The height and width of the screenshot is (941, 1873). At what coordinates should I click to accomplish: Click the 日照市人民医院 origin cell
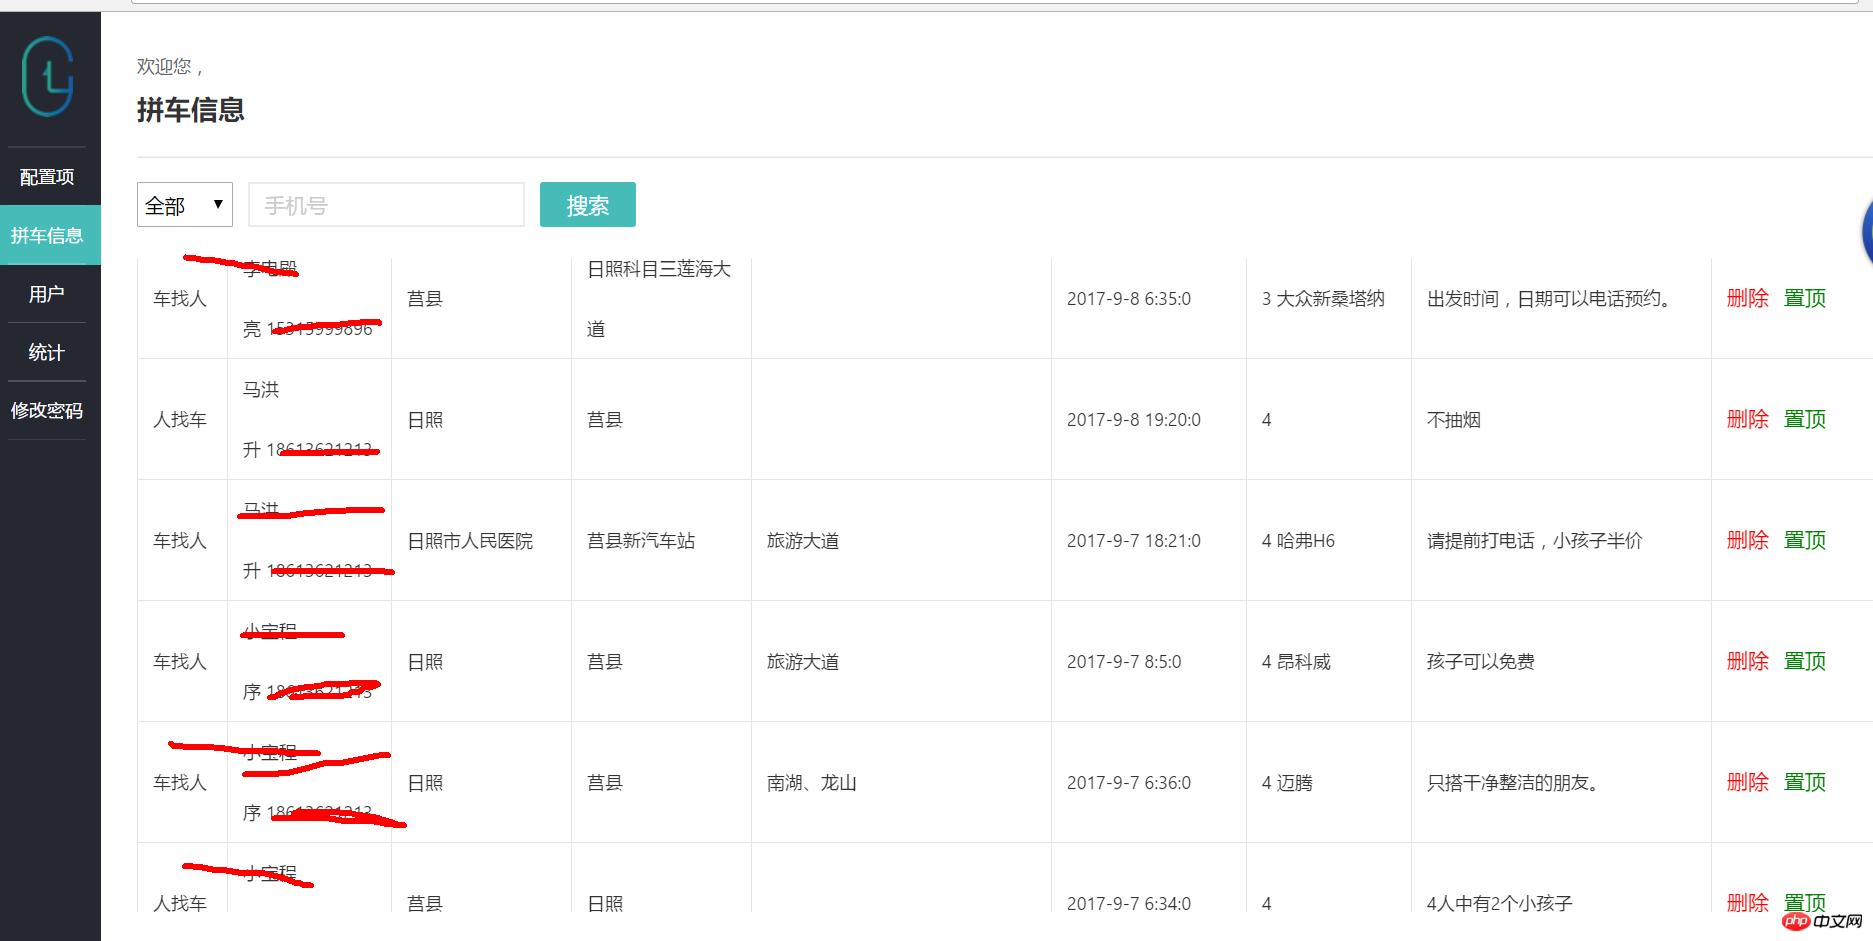pyautogui.click(x=470, y=541)
